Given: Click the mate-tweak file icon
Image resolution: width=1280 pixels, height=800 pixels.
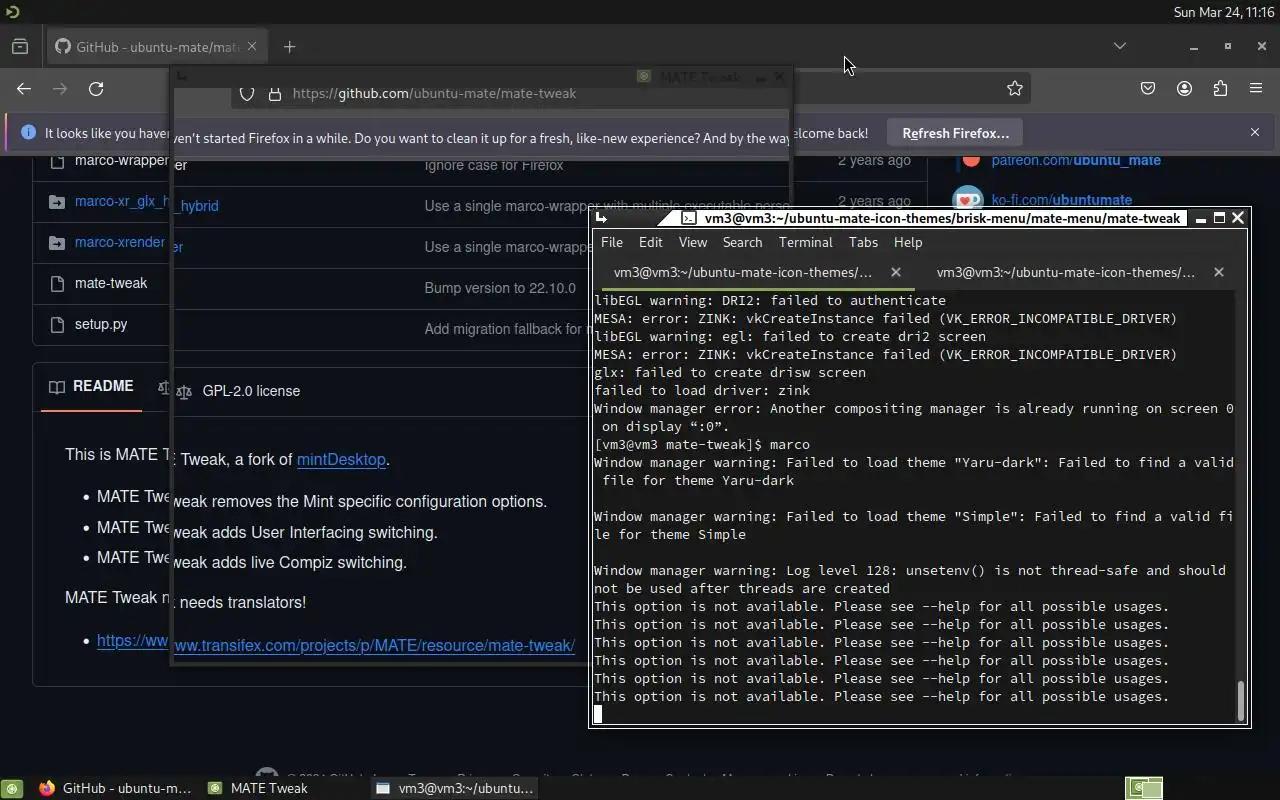Looking at the screenshot, I should (56, 283).
